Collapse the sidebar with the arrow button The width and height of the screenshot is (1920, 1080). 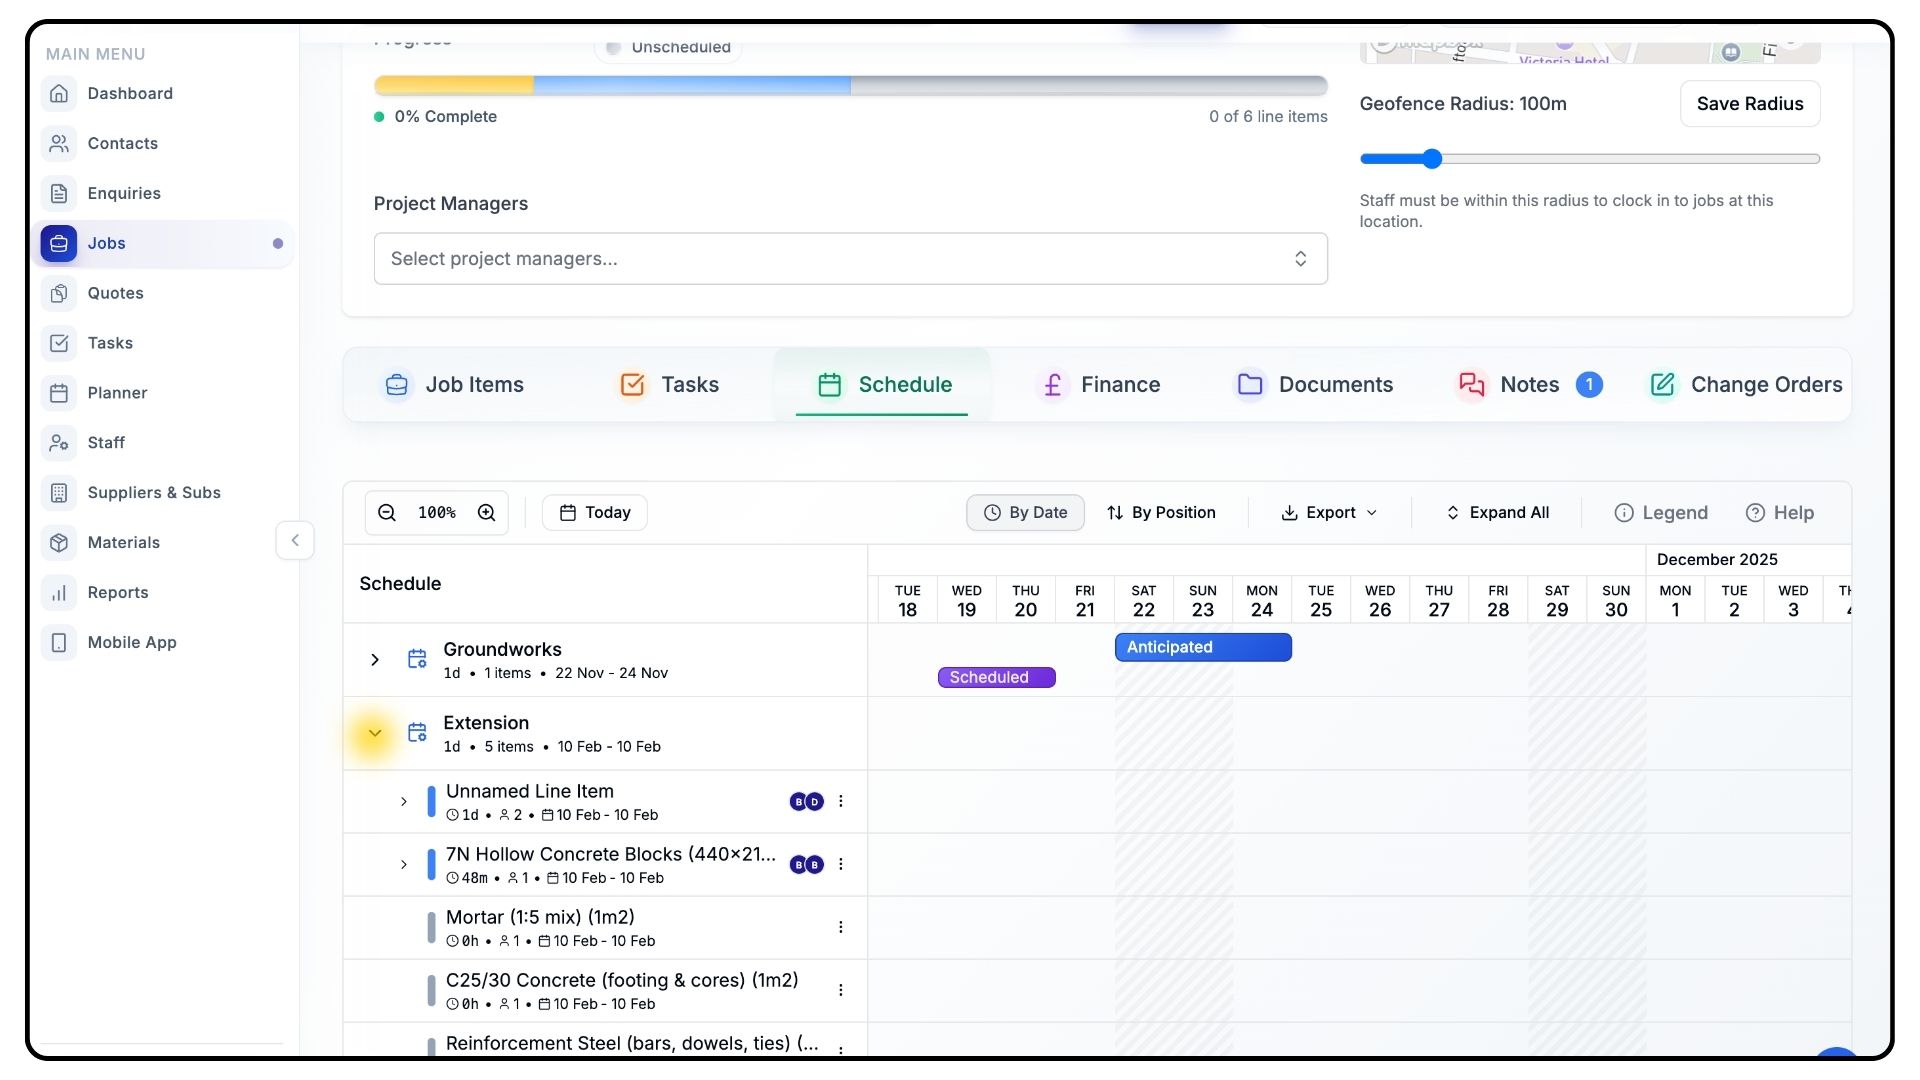click(x=295, y=541)
